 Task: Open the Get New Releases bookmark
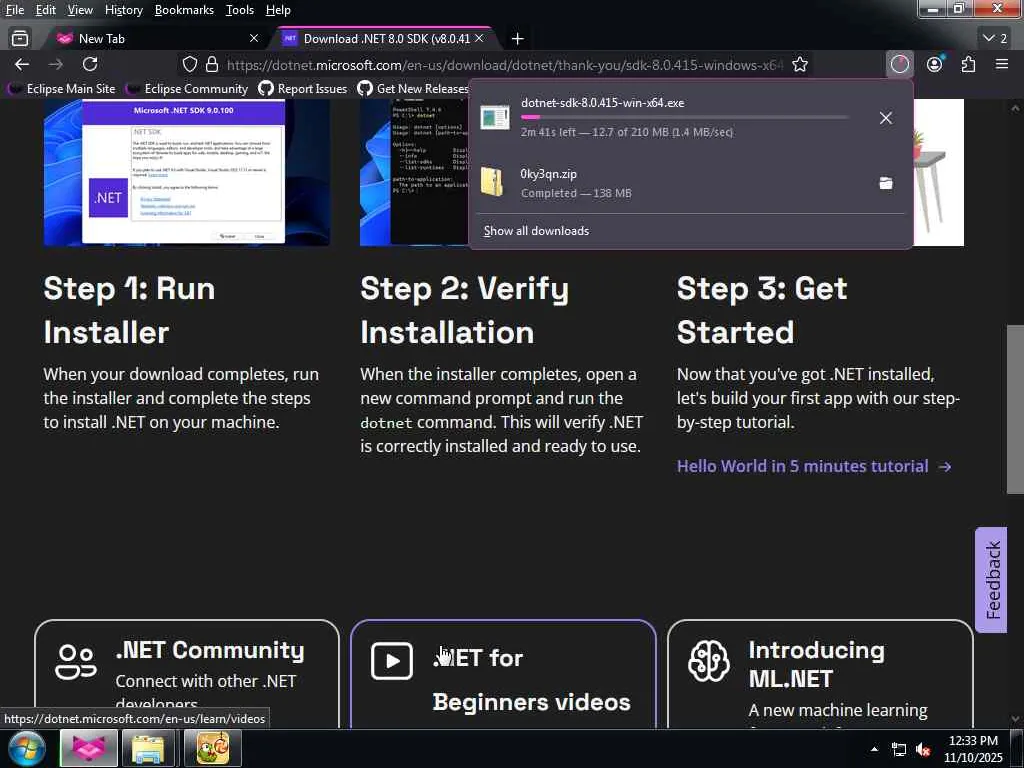point(413,88)
